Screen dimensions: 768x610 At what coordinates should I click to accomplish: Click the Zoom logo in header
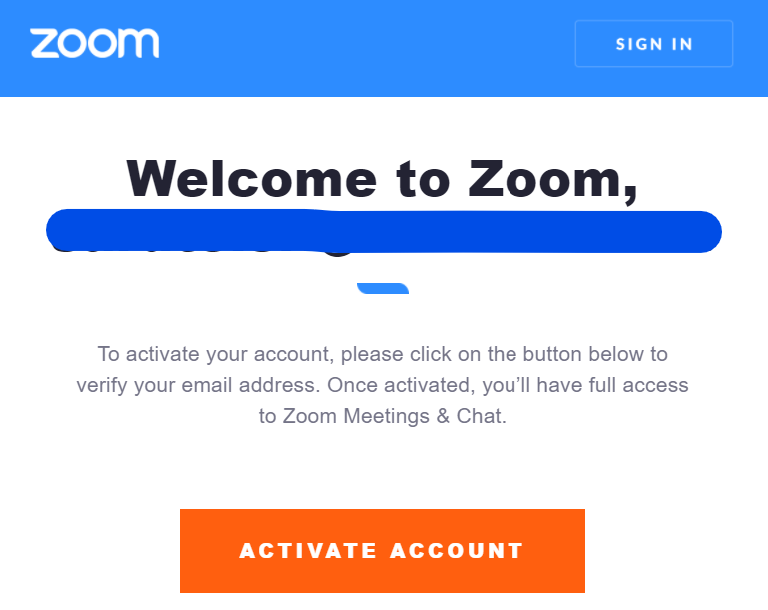(95, 43)
